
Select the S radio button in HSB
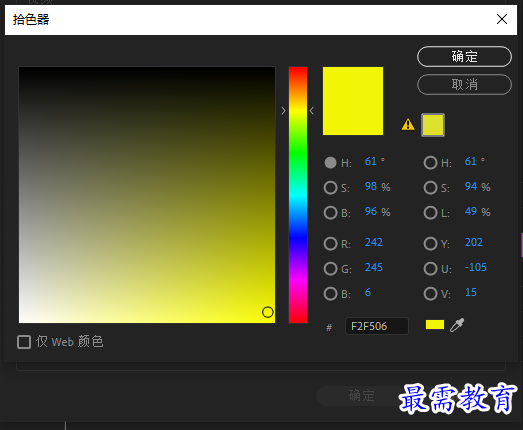(331, 187)
